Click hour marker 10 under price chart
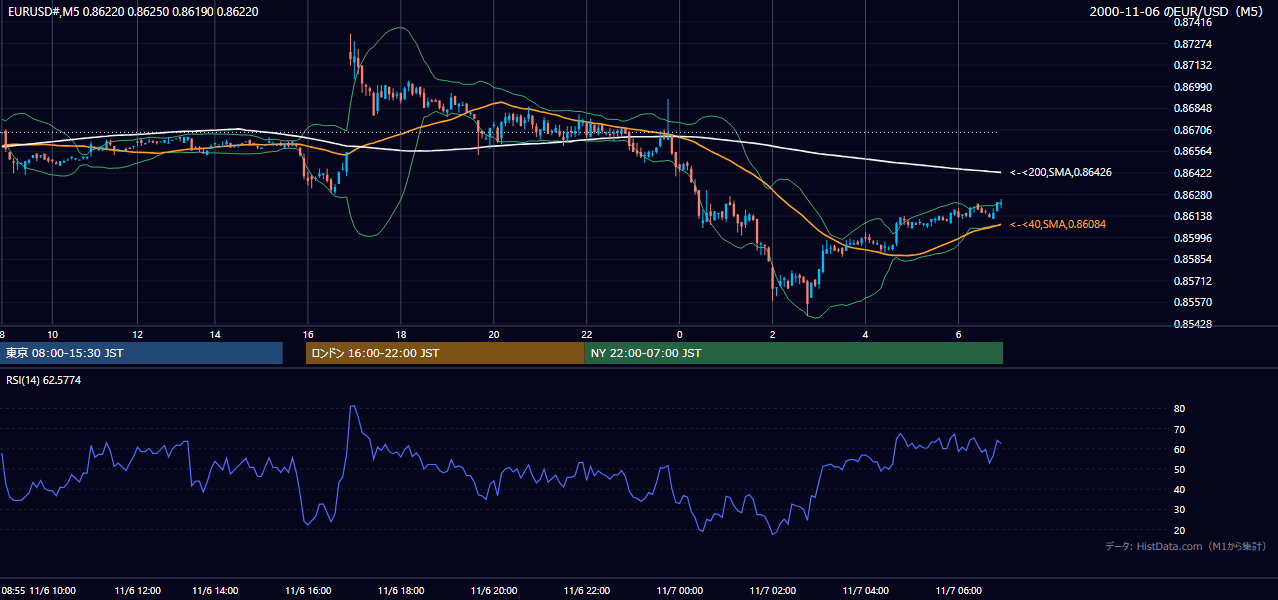 (53, 334)
